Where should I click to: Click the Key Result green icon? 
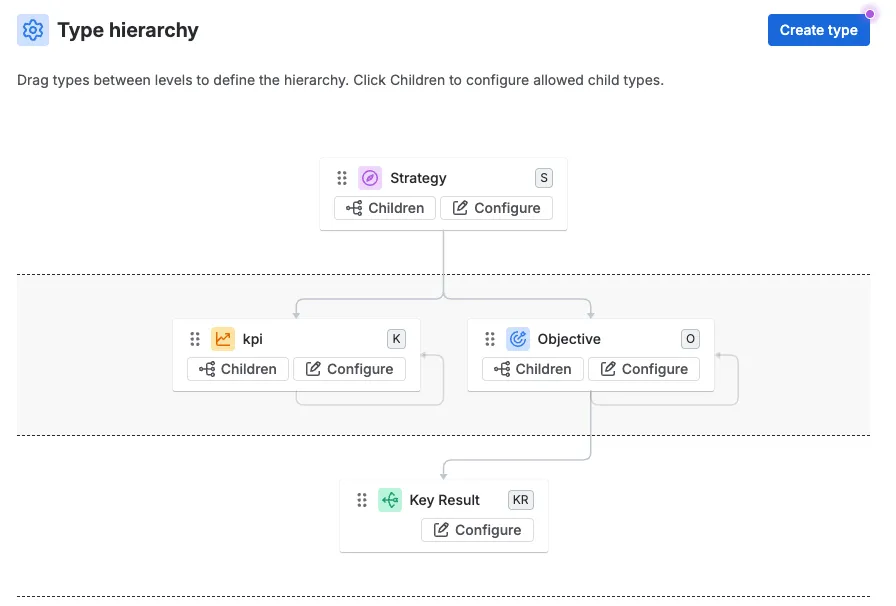pyautogui.click(x=390, y=500)
